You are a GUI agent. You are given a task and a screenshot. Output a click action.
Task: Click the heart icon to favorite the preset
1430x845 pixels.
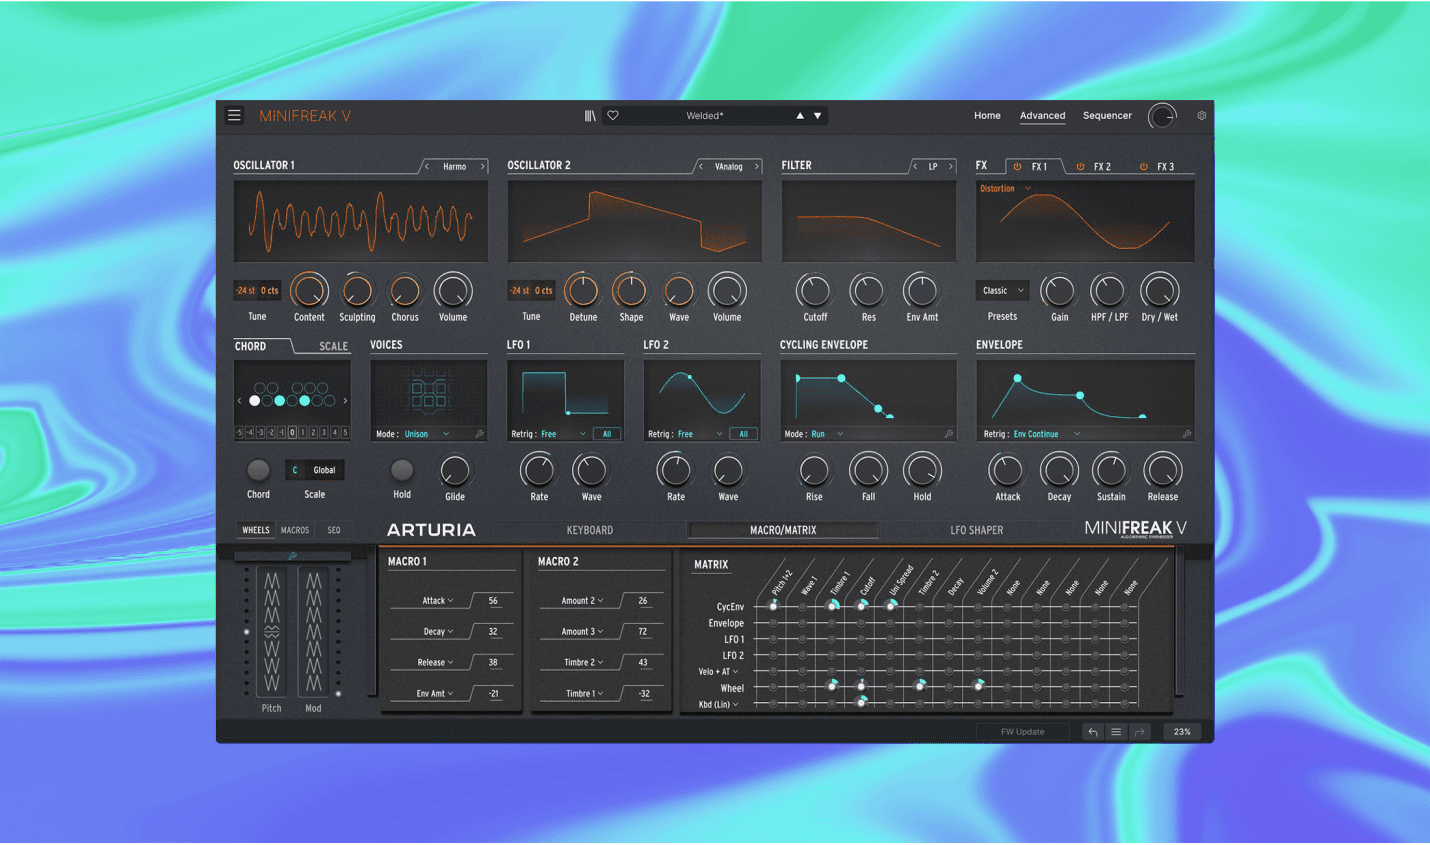tap(613, 115)
